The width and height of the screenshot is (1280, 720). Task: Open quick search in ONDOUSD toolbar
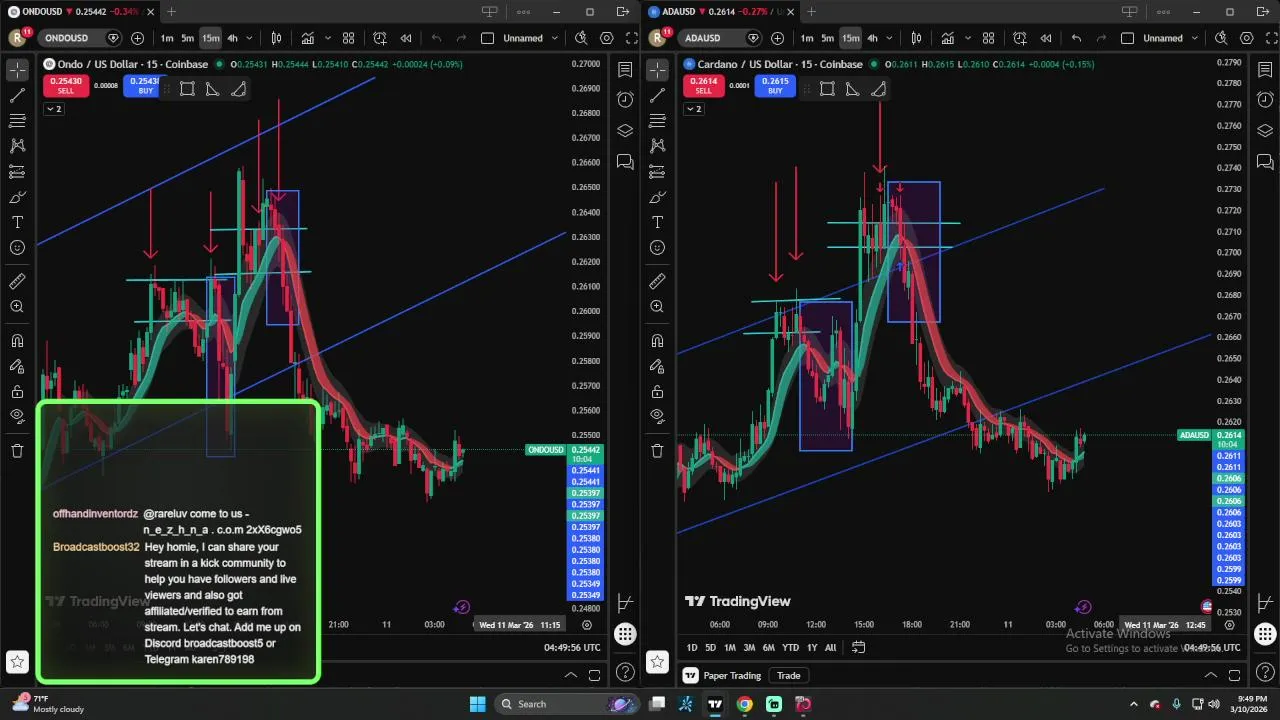pos(581,38)
